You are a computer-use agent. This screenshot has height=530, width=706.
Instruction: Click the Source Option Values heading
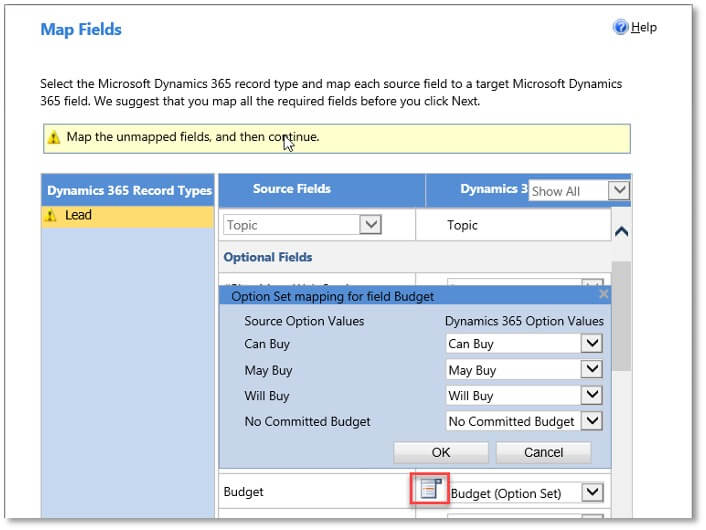(x=304, y=321)
